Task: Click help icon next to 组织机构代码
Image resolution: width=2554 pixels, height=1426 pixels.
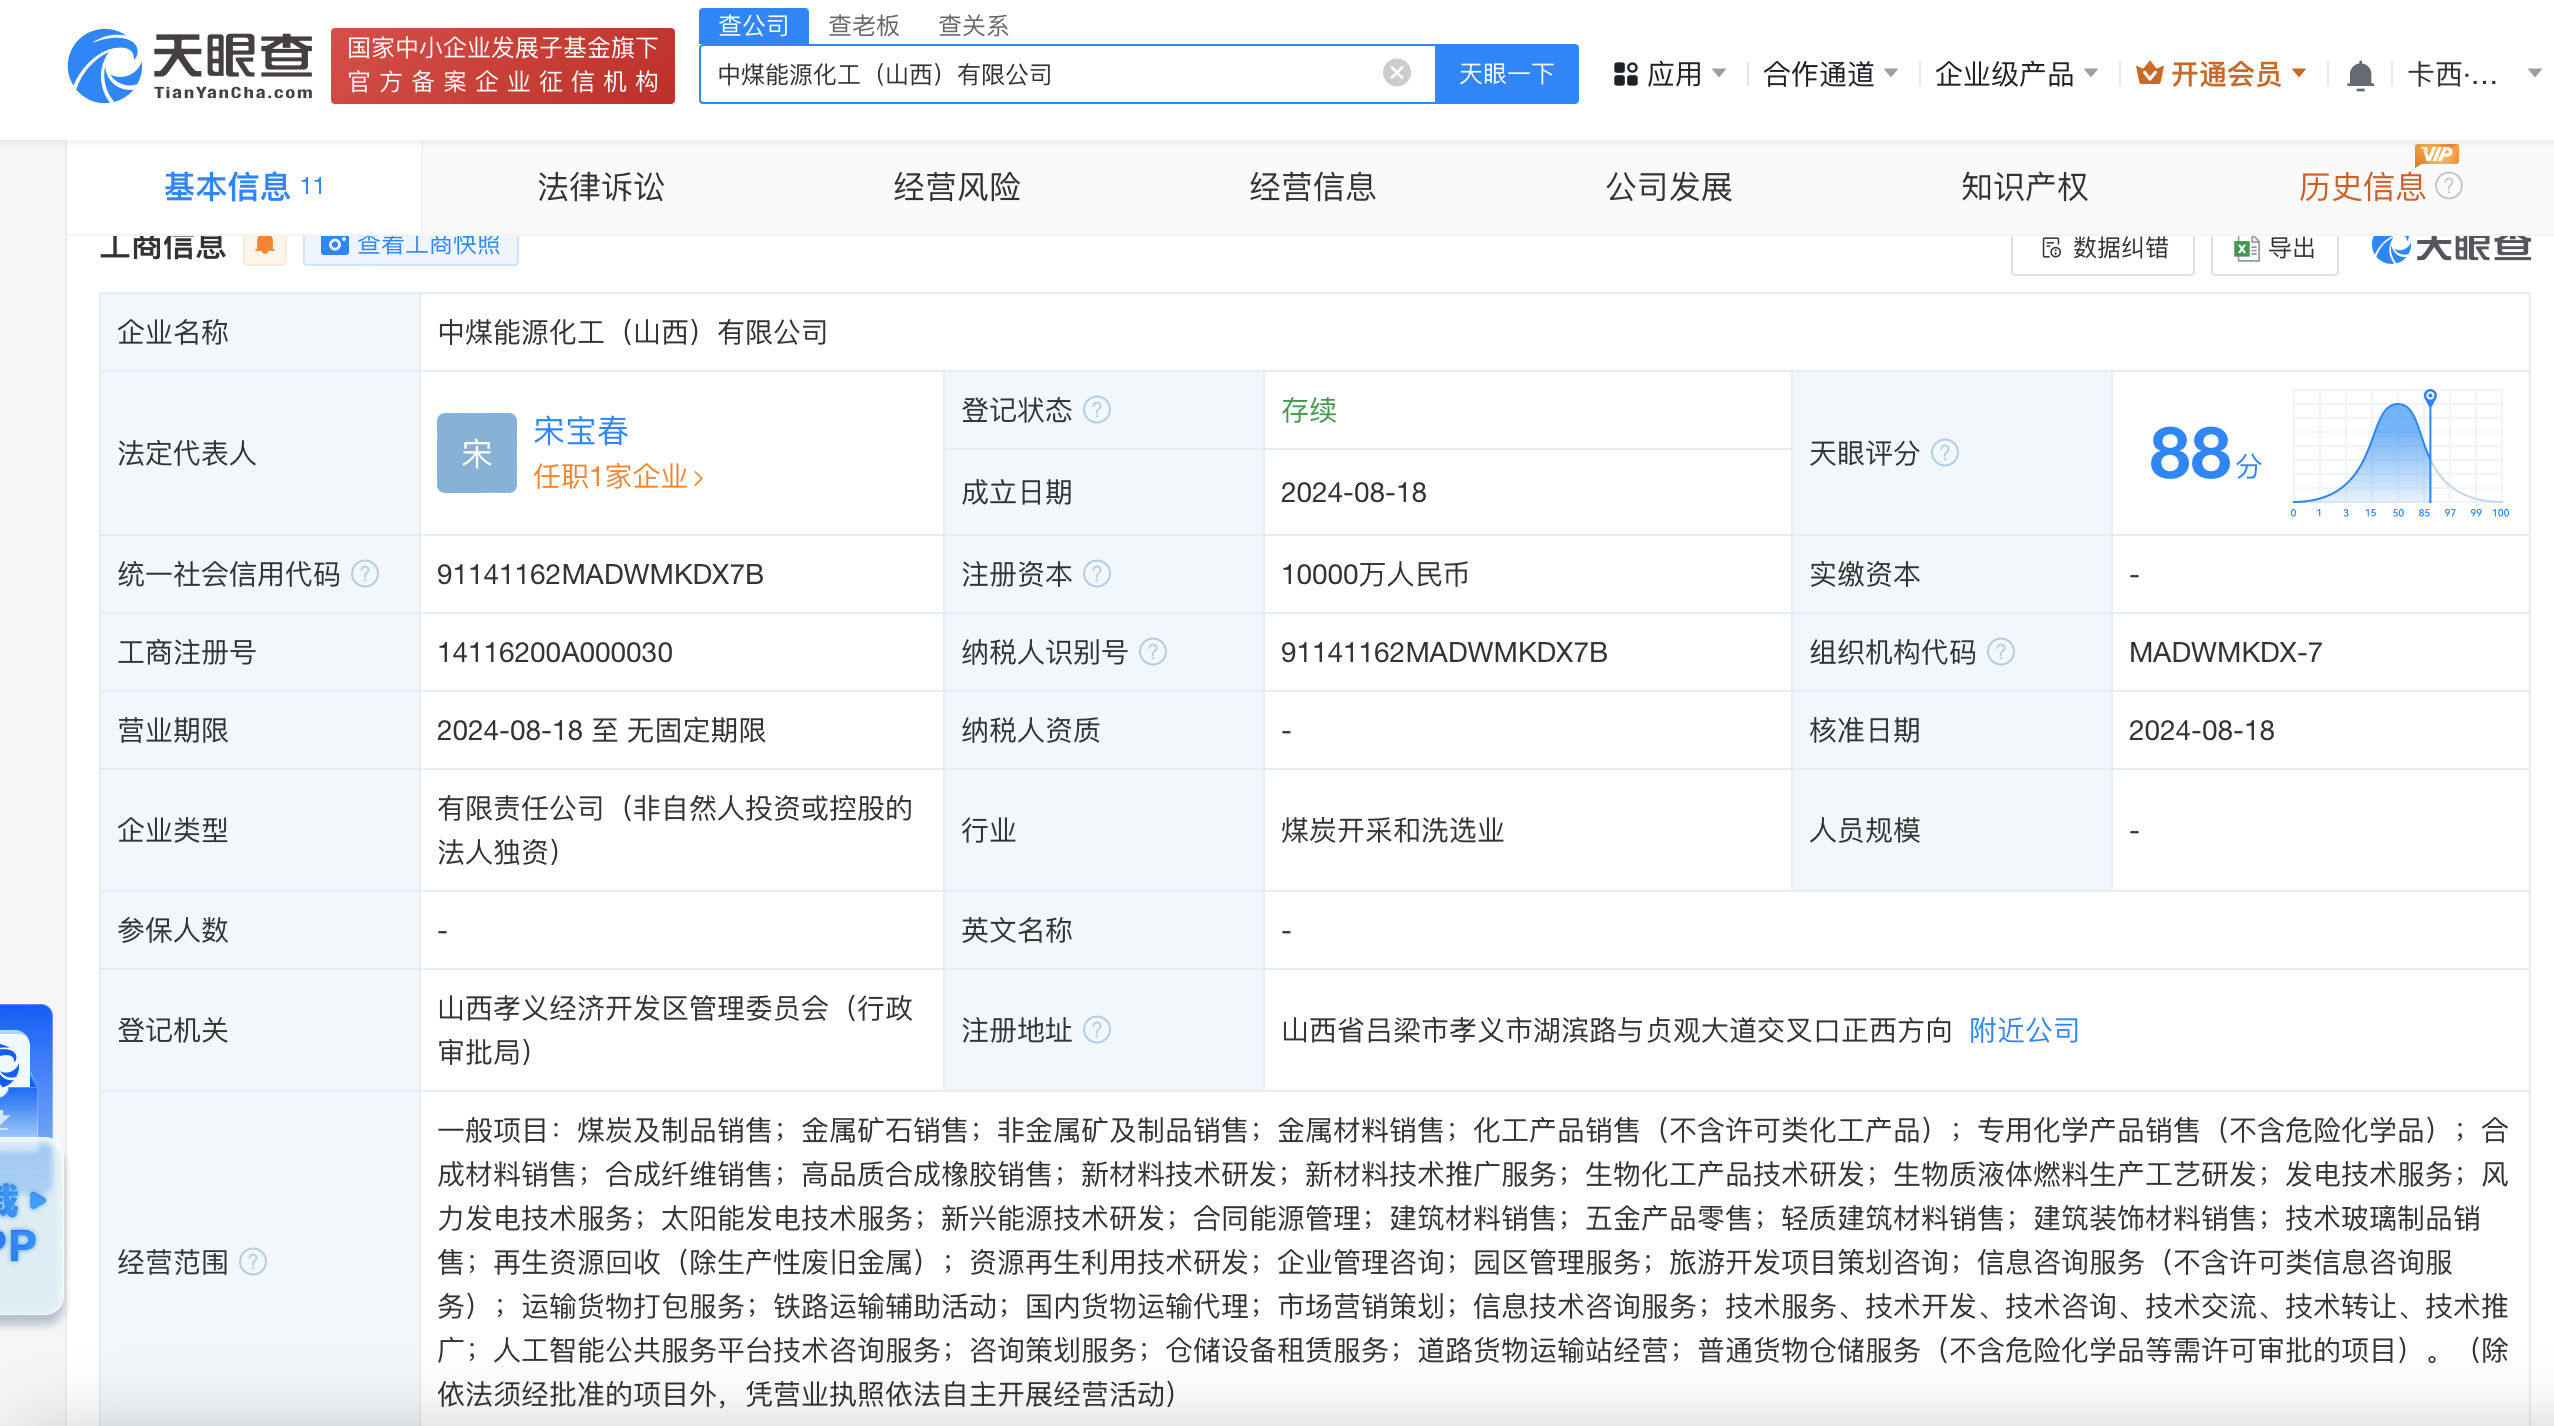Action: point(2001,652)
